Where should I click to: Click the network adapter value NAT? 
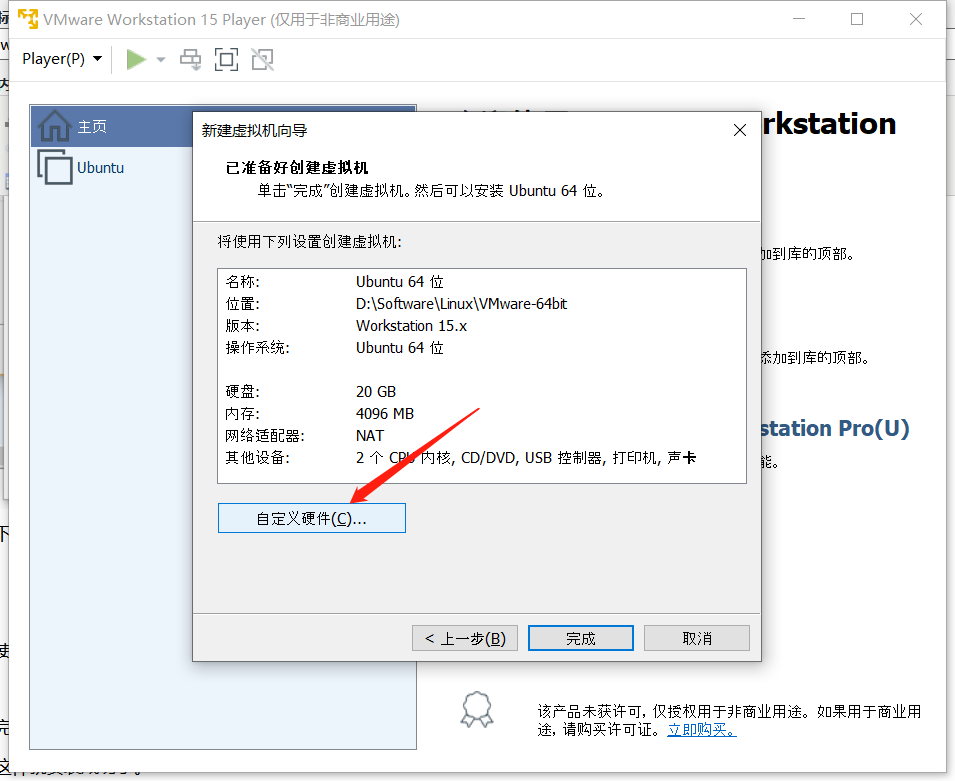tap(370, 435)
